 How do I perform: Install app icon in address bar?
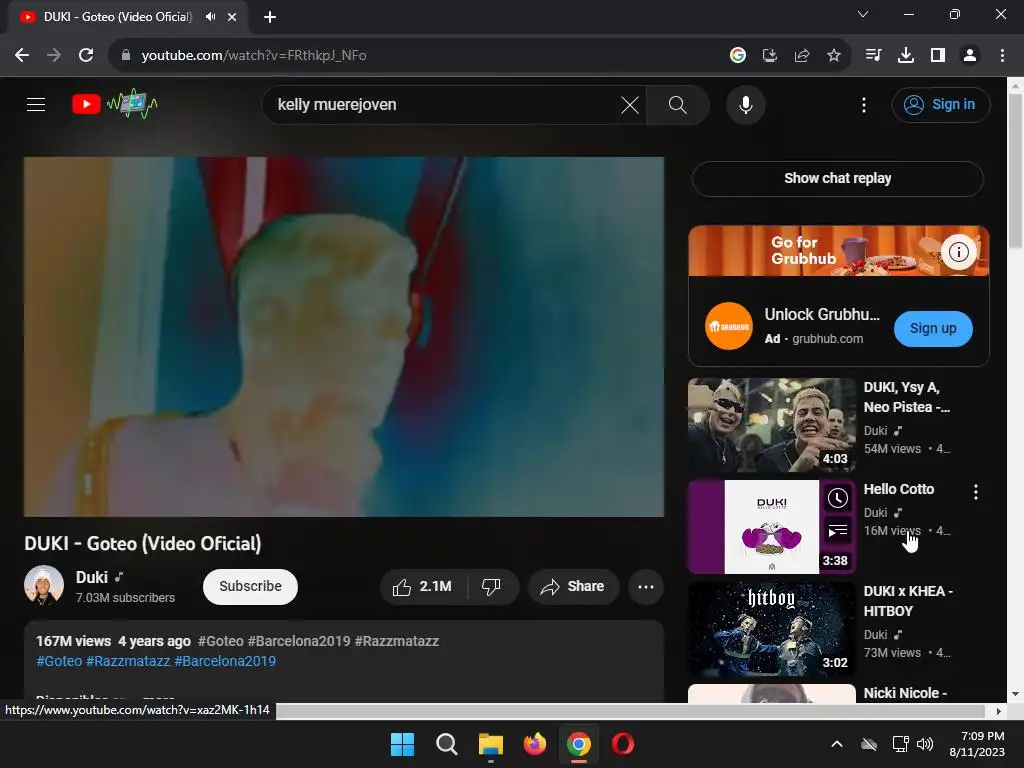pos(770,56)
